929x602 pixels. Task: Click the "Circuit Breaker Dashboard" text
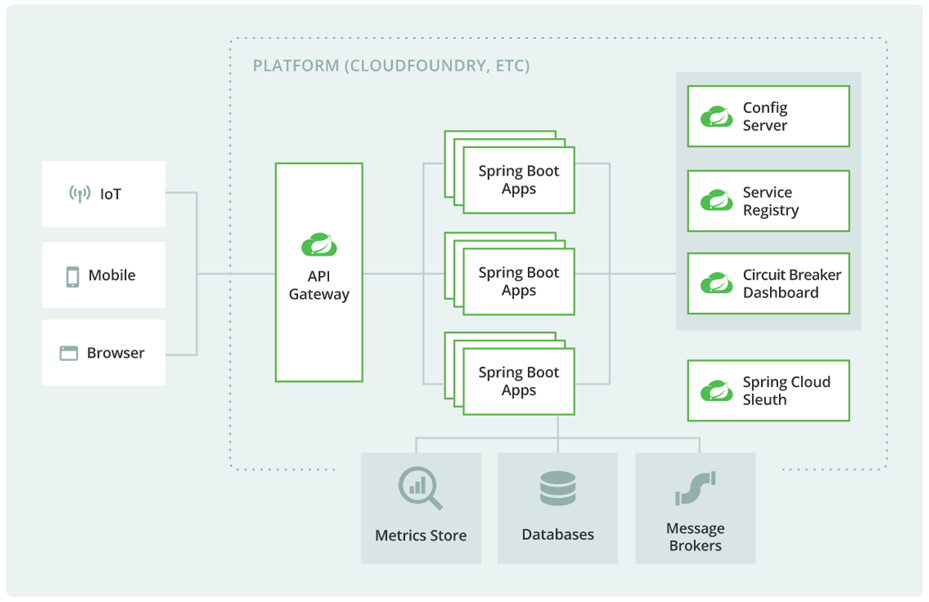[792, 283]
